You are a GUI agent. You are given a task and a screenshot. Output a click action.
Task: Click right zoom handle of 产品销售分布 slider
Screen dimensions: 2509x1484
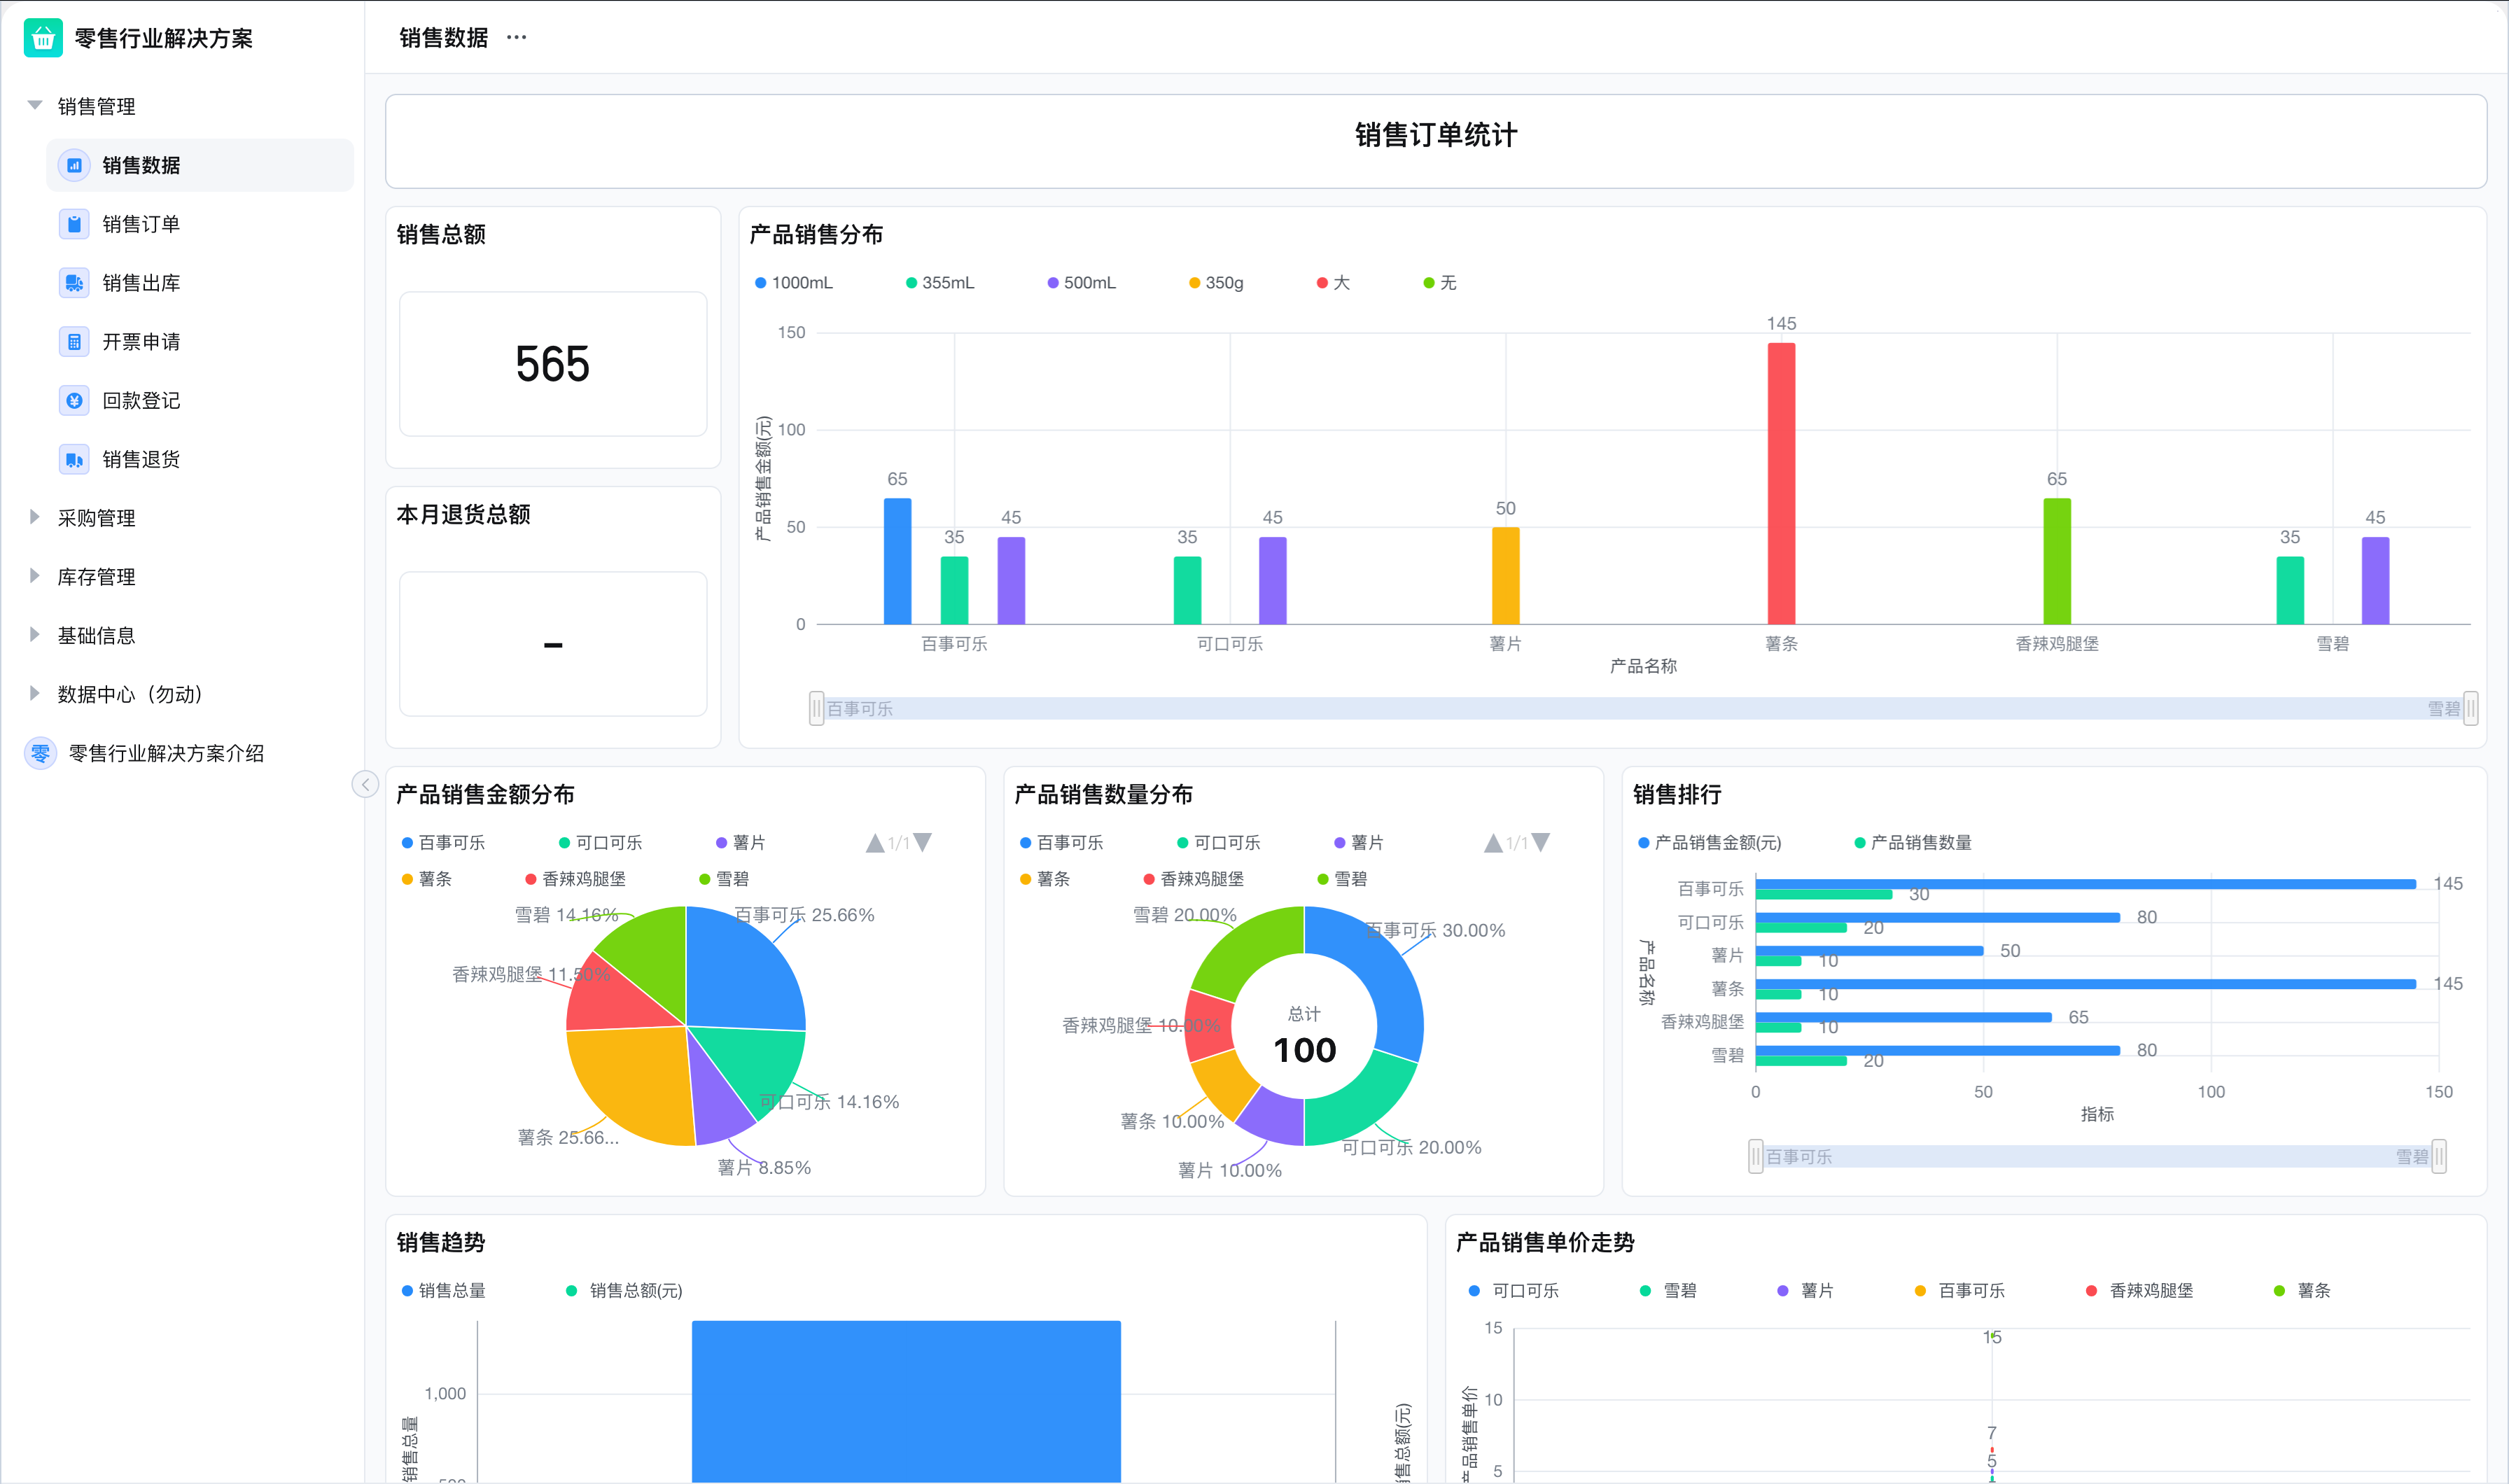click(x=2471, y=709)
